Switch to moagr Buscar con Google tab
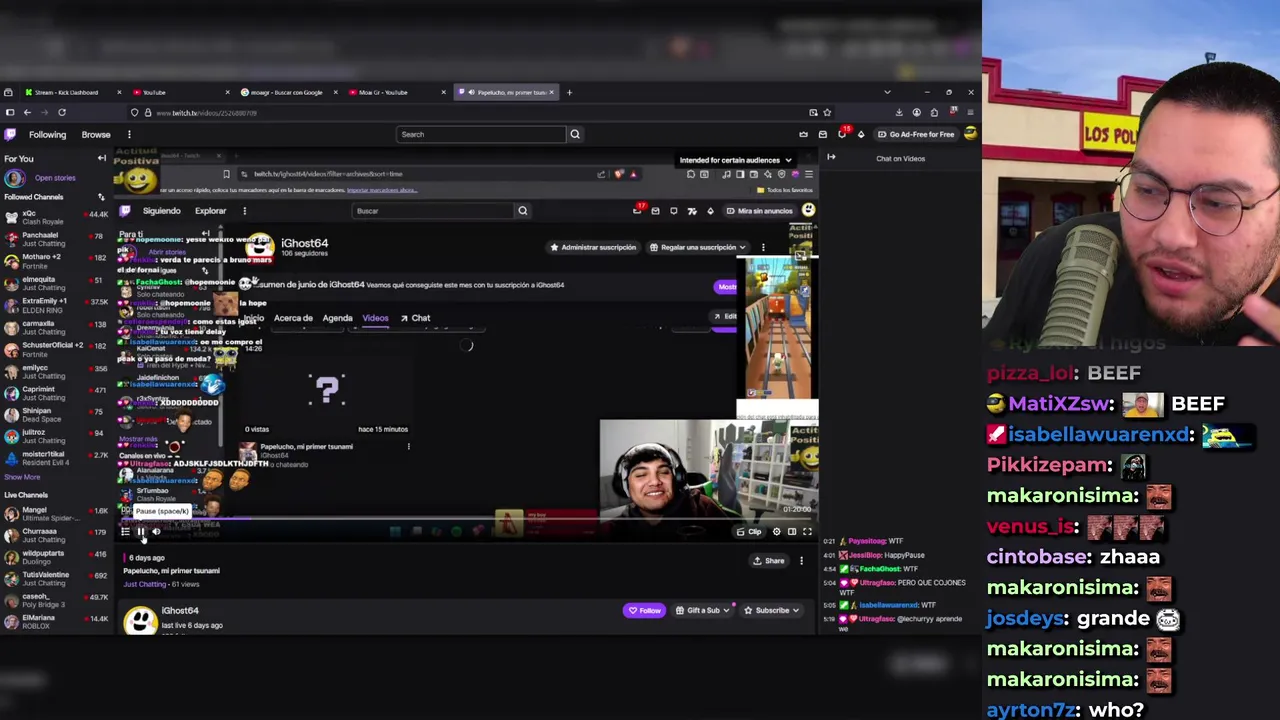This screenshot has width=1280, height=720. [x=288, y=92]
